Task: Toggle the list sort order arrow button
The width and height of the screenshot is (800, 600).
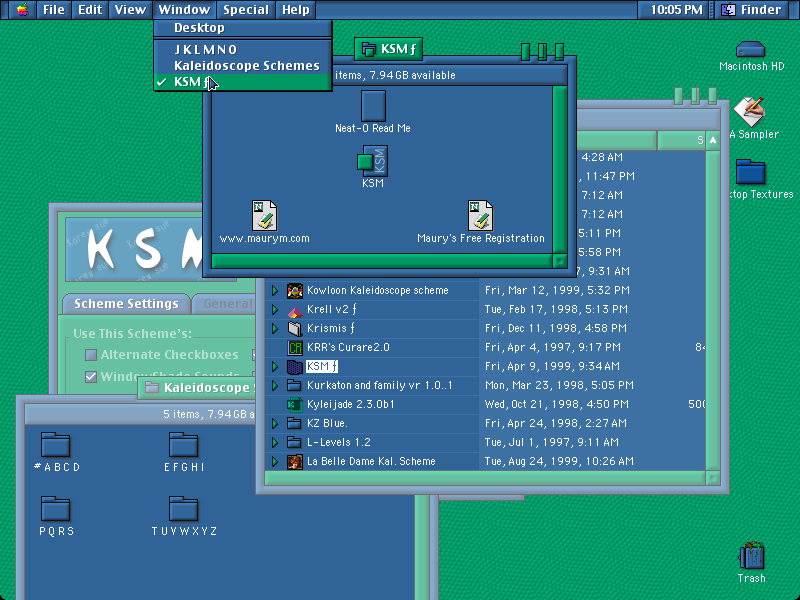Action: [x=713, y=140]
